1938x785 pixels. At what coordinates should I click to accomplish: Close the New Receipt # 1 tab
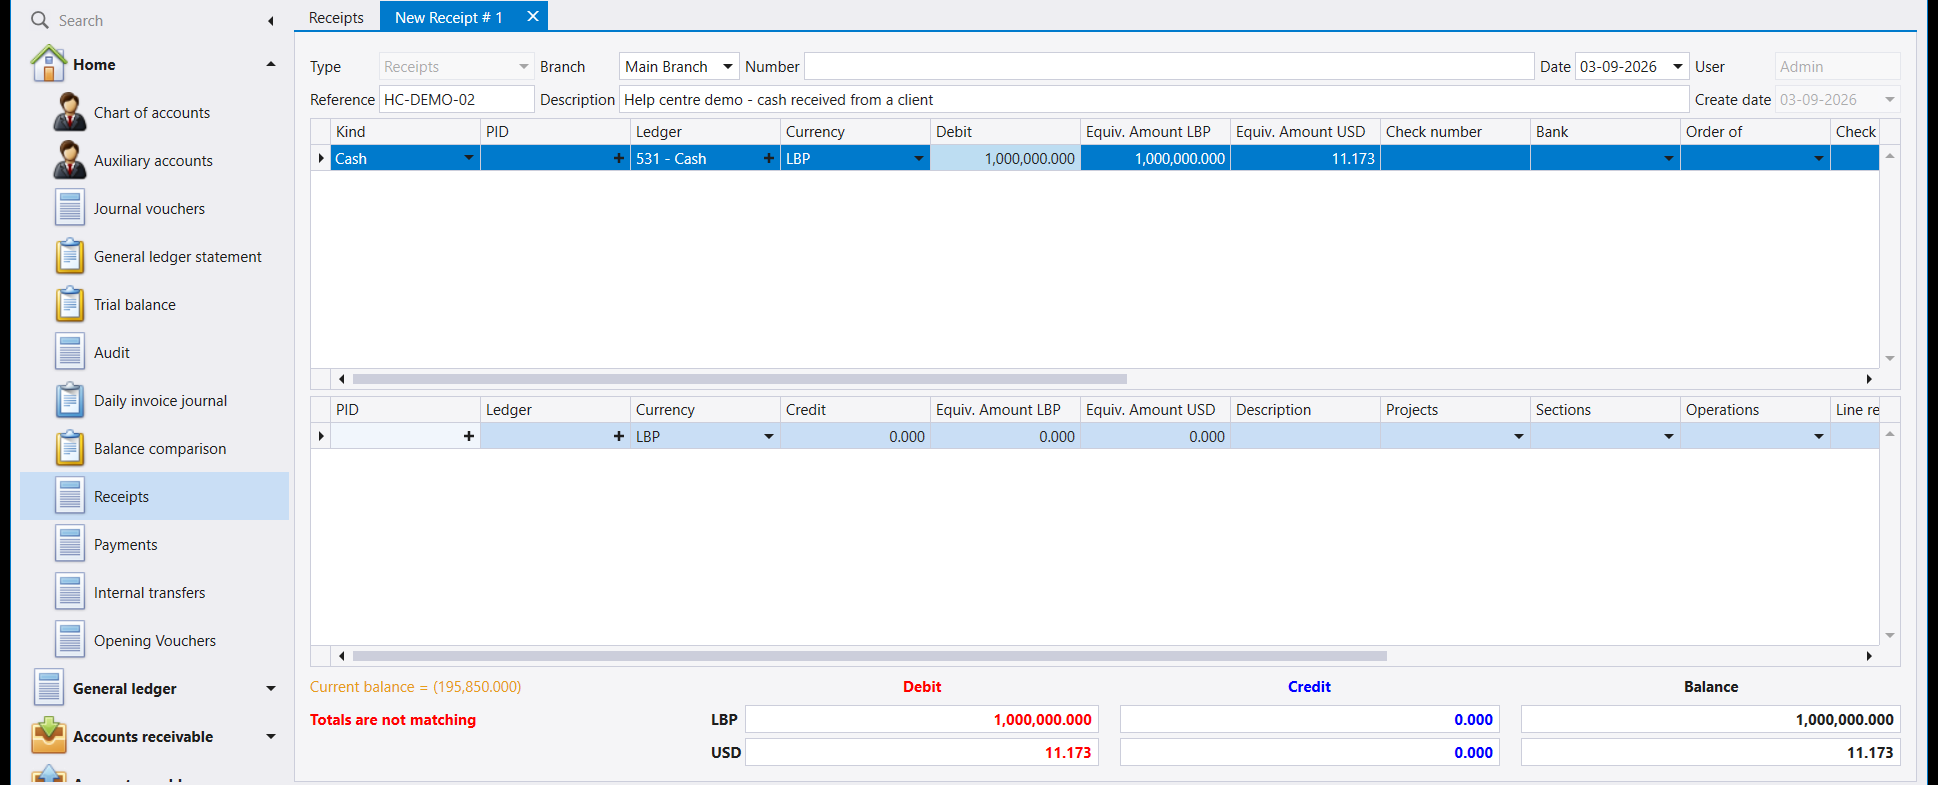click(533, 16)
